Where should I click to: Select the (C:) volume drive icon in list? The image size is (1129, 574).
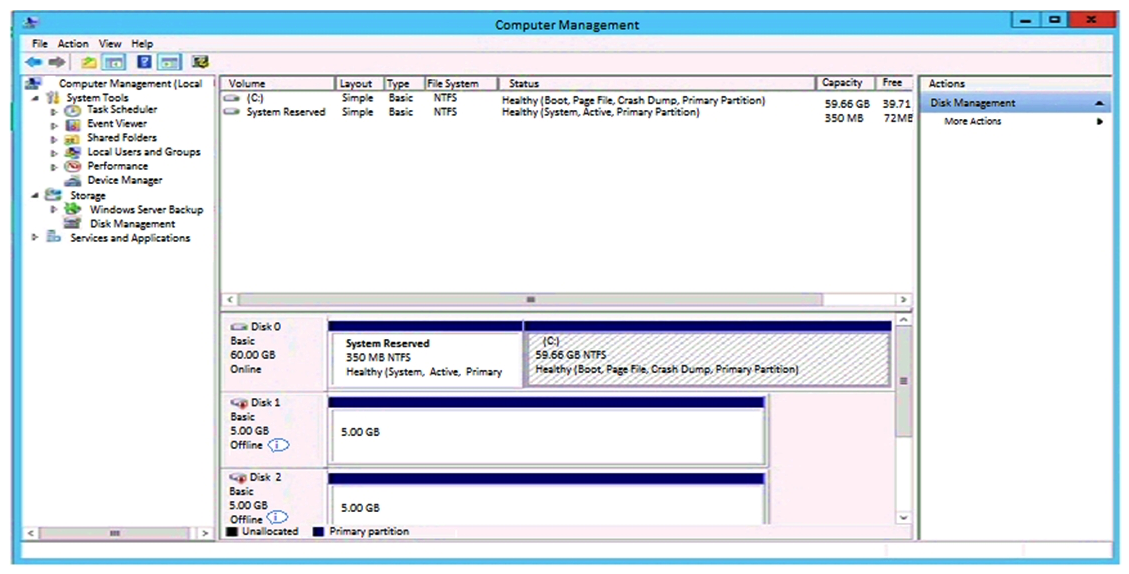pyautogui.click(x=232, y=98)
